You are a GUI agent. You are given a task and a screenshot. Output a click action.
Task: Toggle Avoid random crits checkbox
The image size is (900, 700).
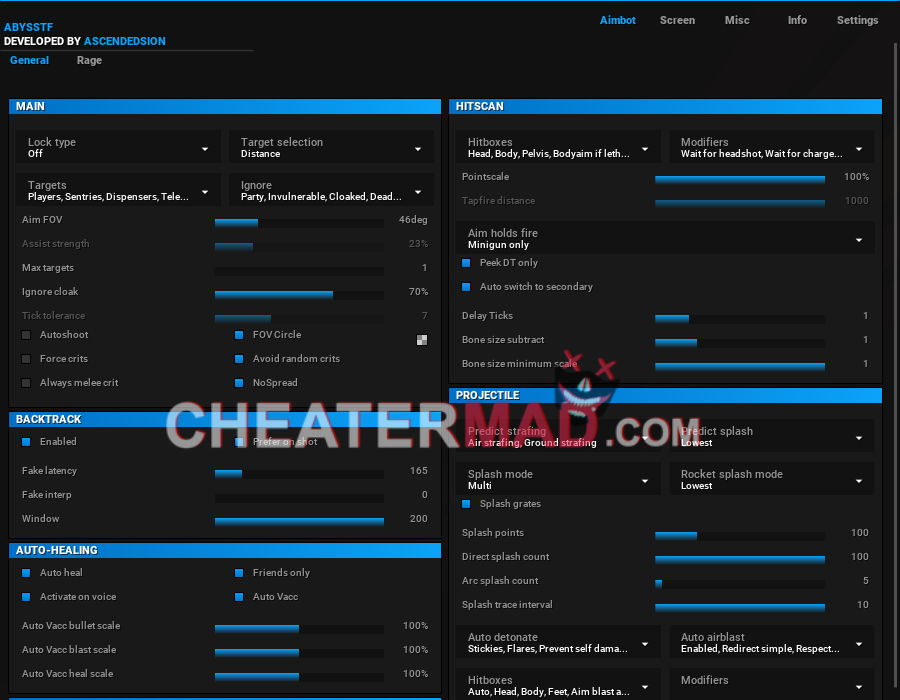(239, 359)
